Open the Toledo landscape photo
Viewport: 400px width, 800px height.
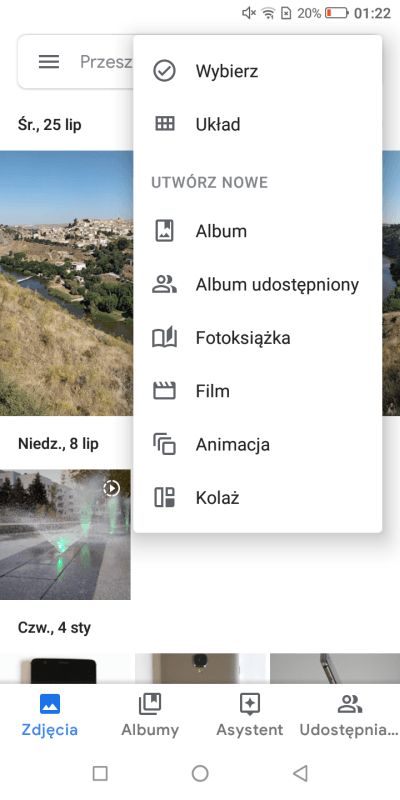coord(66,283)
